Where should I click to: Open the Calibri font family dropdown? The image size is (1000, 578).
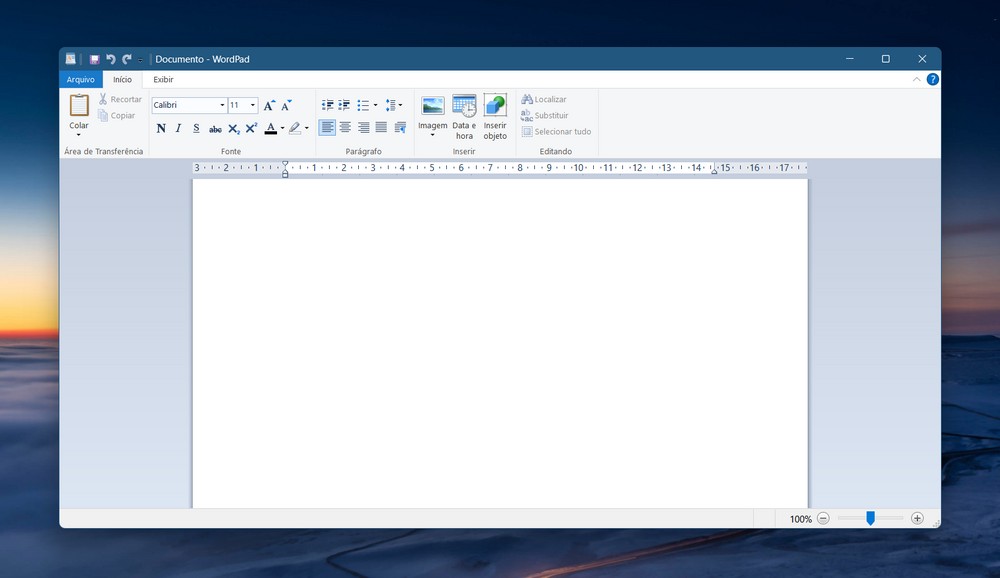[222, 105]
